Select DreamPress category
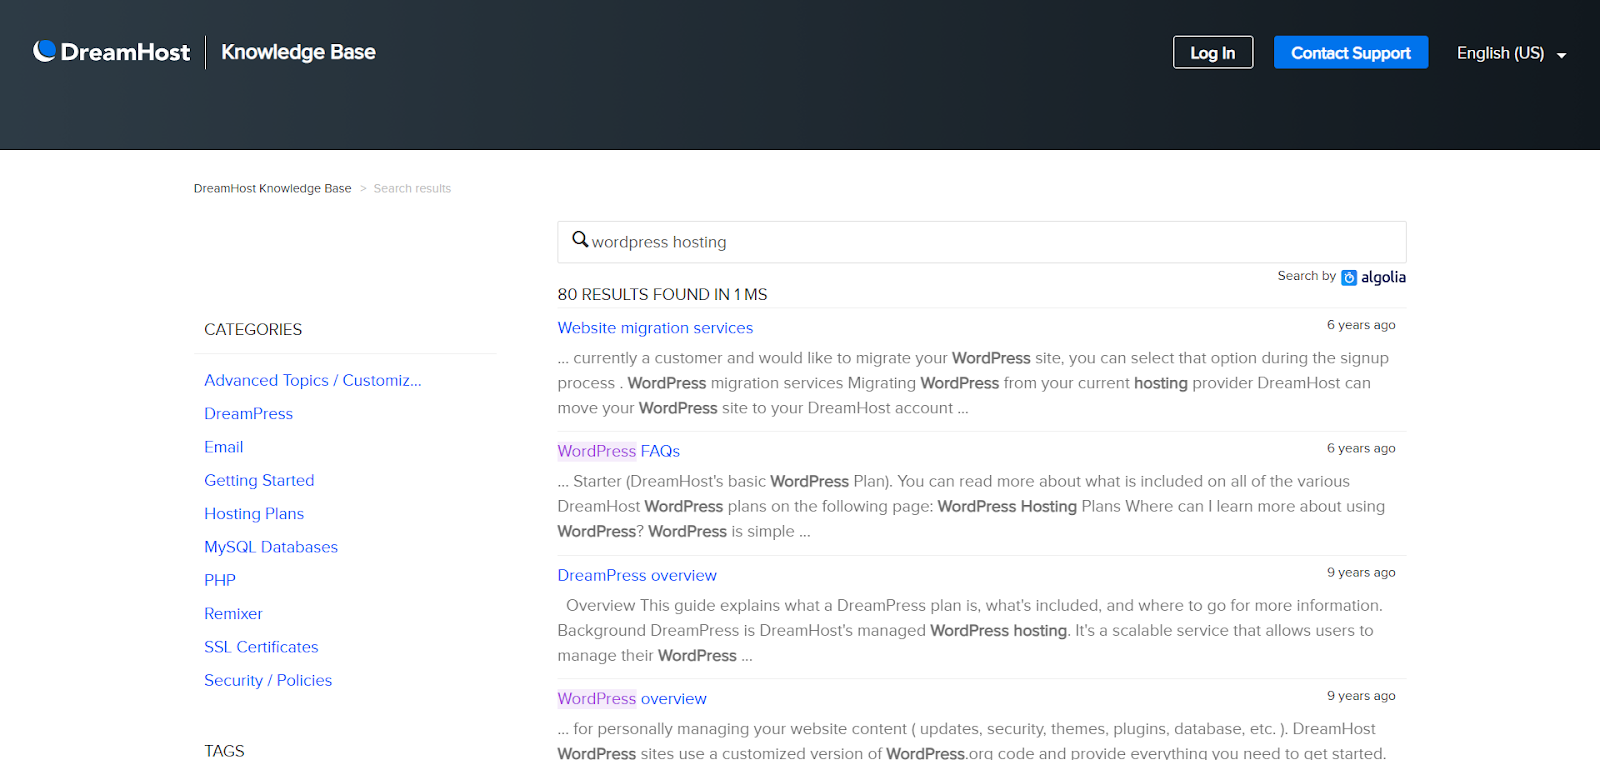Viewport: 1600px width, 760px height. 248,413
